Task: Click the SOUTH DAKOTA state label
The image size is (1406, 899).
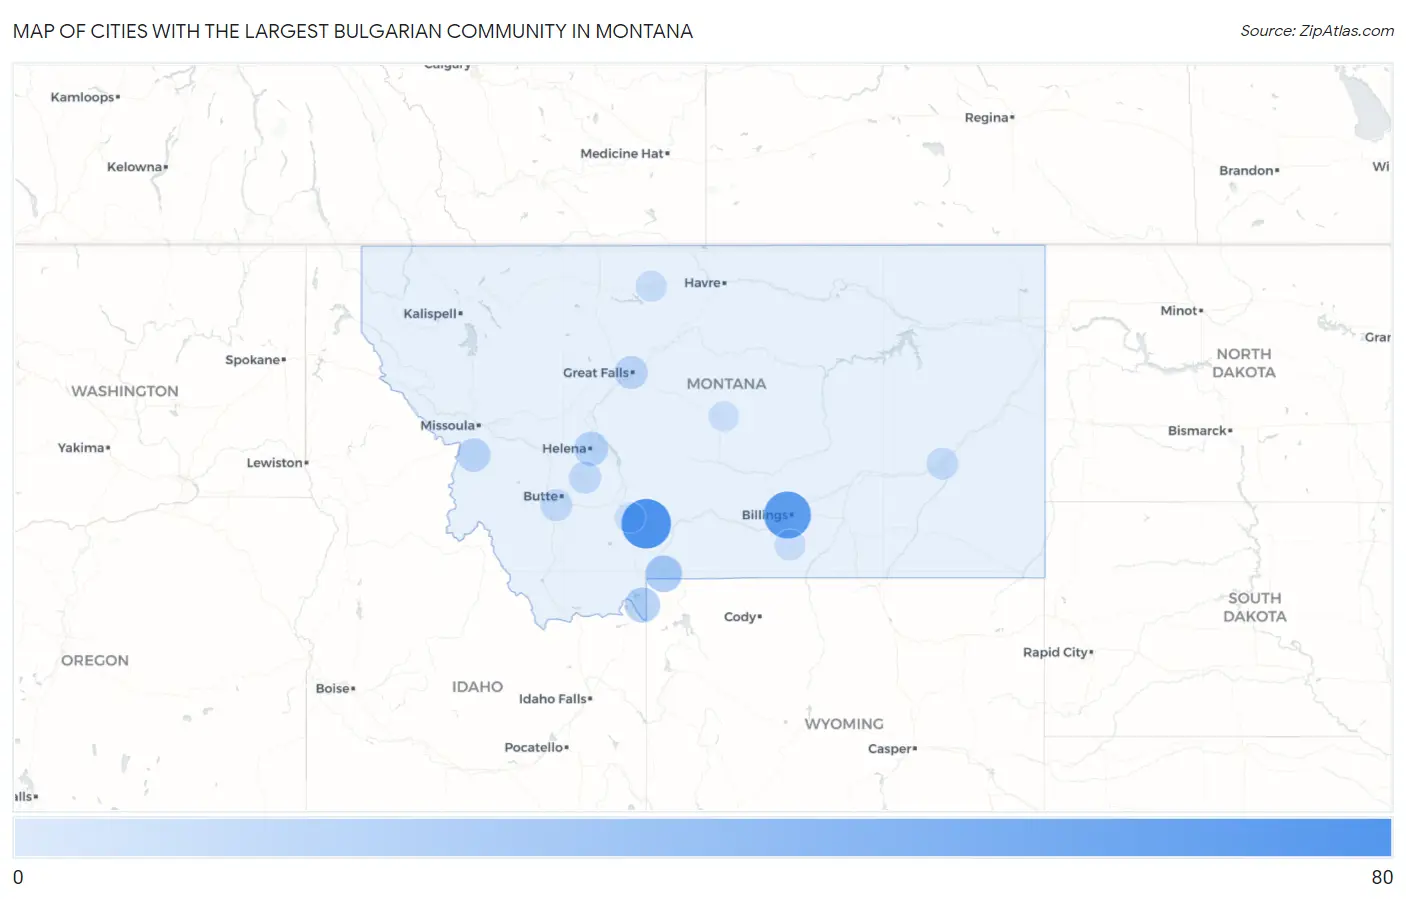Action: tap(1255, 607)
